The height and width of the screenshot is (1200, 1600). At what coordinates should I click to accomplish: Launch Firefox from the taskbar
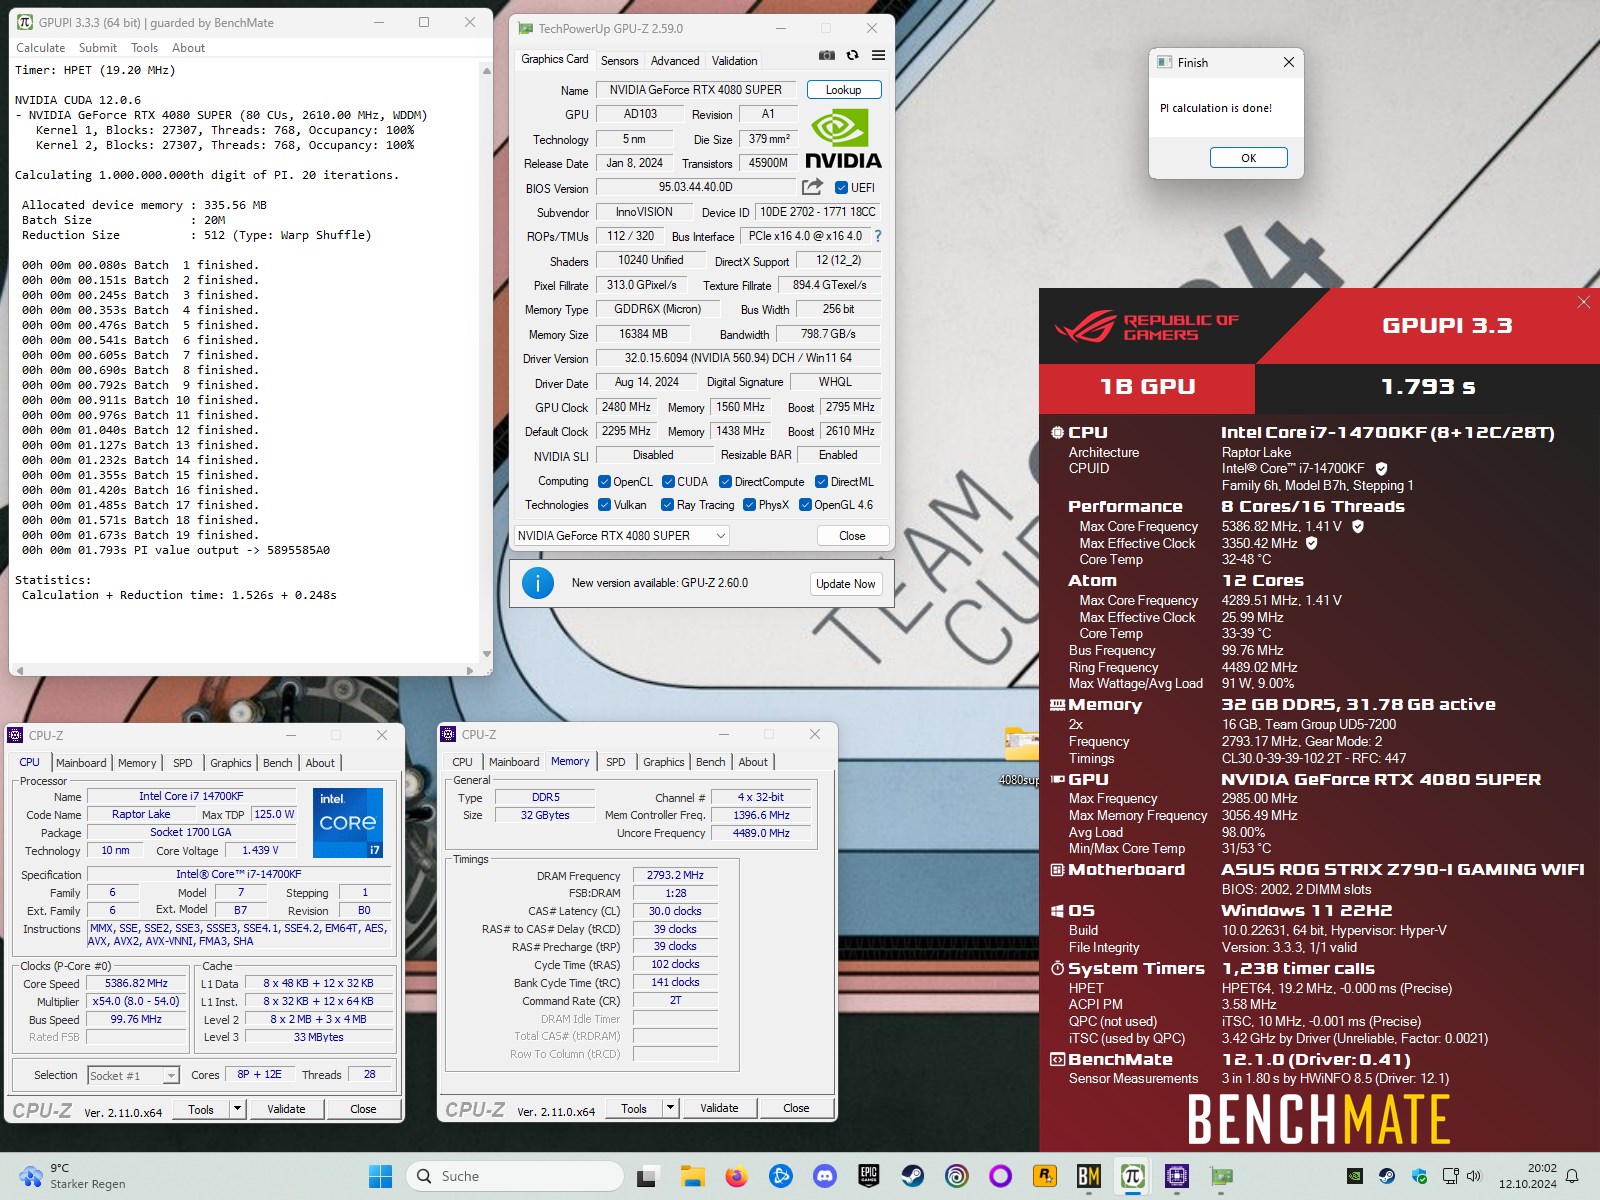[736, 1176]
